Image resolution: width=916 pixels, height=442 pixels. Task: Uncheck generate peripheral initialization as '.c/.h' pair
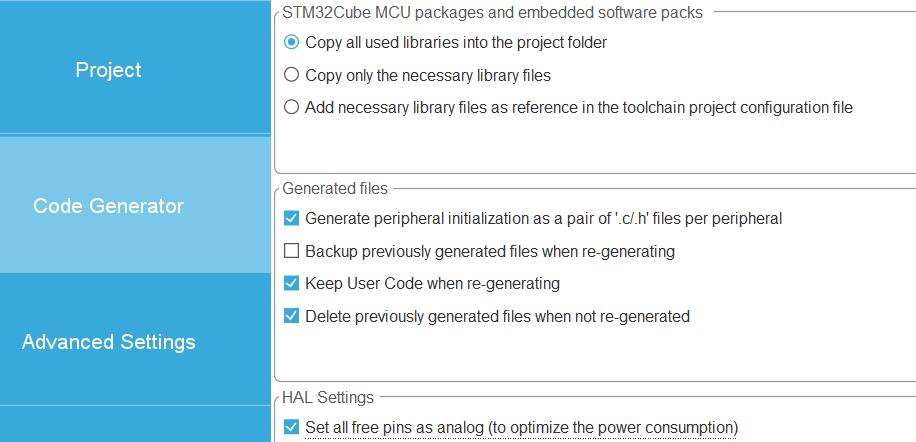(292, 218)
